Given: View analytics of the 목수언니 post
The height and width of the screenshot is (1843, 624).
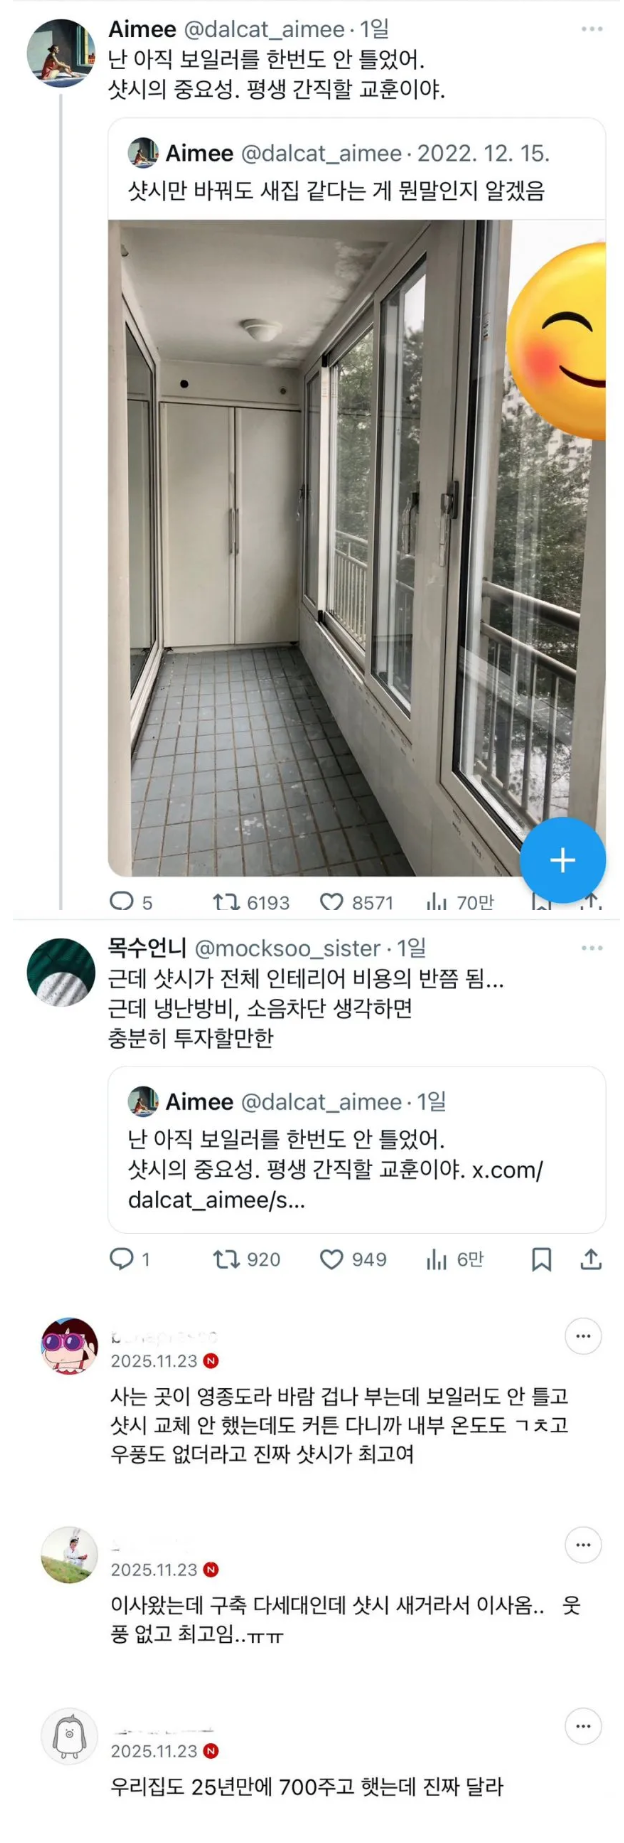Looking at the screenshot, I should tap(436, 1259).
